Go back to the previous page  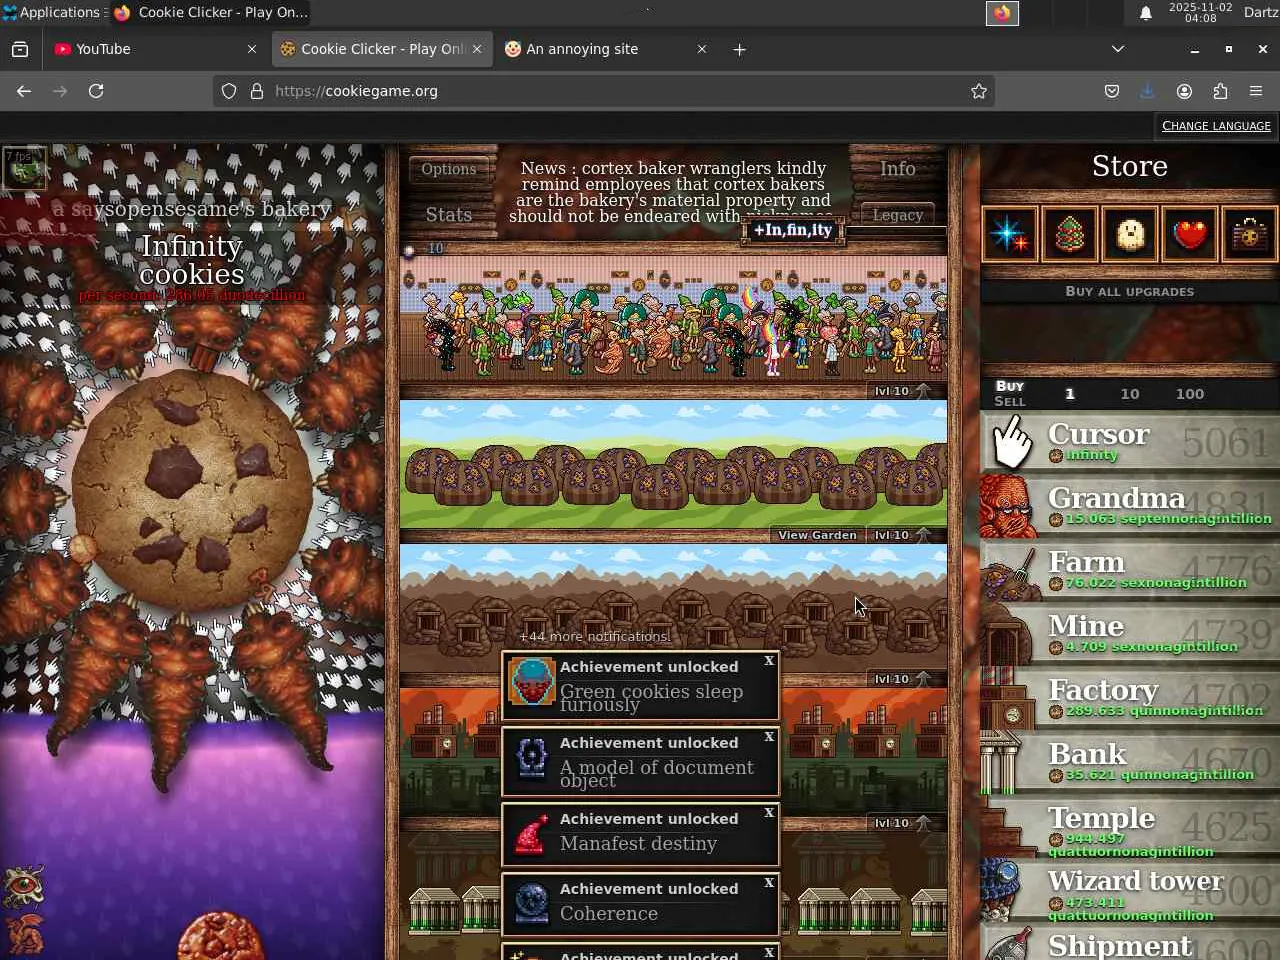24,91
